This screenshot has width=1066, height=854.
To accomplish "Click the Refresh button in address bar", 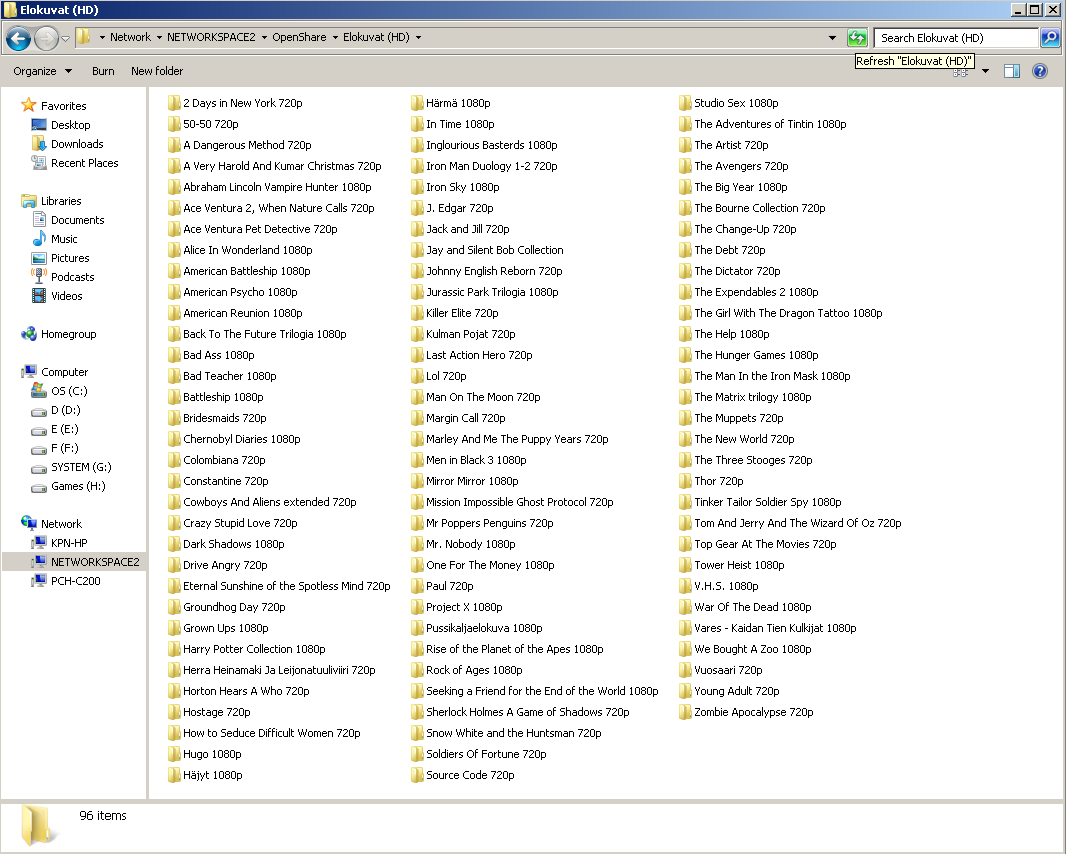I will 856,38.
